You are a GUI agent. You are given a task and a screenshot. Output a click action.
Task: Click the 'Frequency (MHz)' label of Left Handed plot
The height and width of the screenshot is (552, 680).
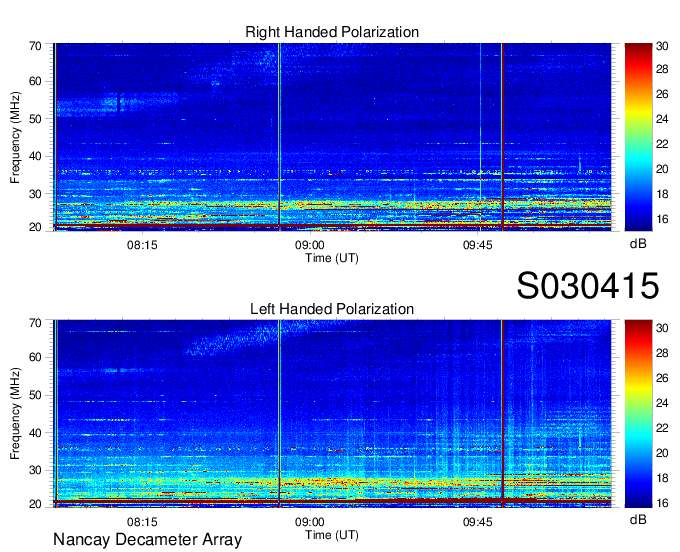[x=15, y=414]
